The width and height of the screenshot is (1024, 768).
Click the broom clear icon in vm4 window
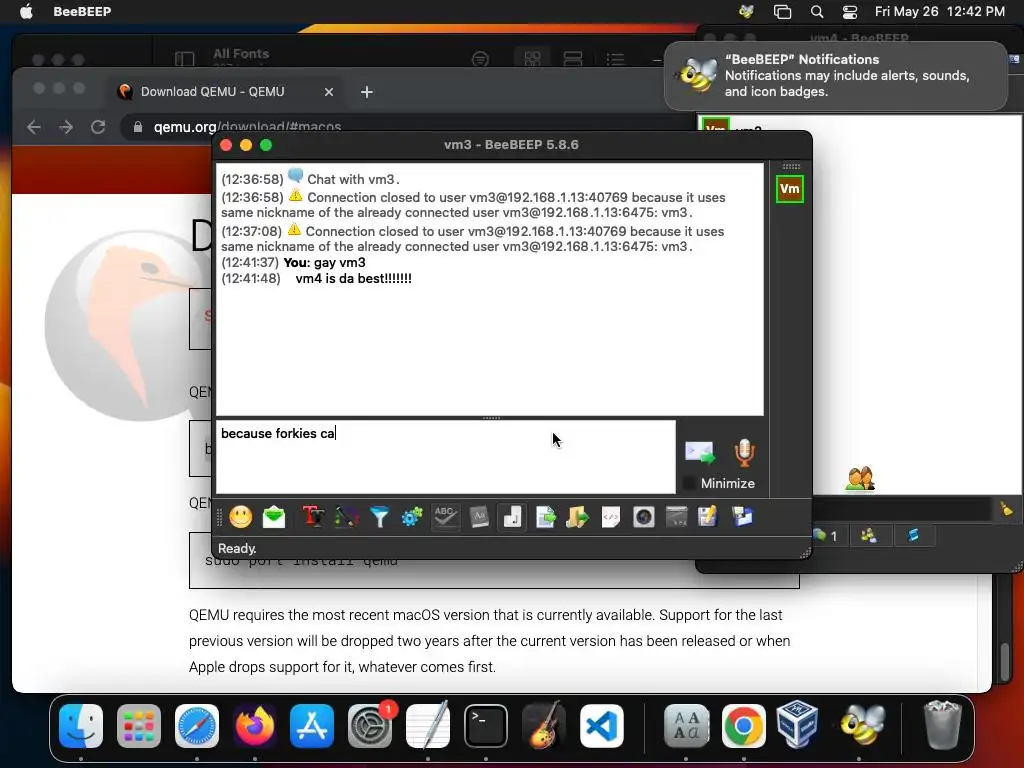[x=1007, y=509]
